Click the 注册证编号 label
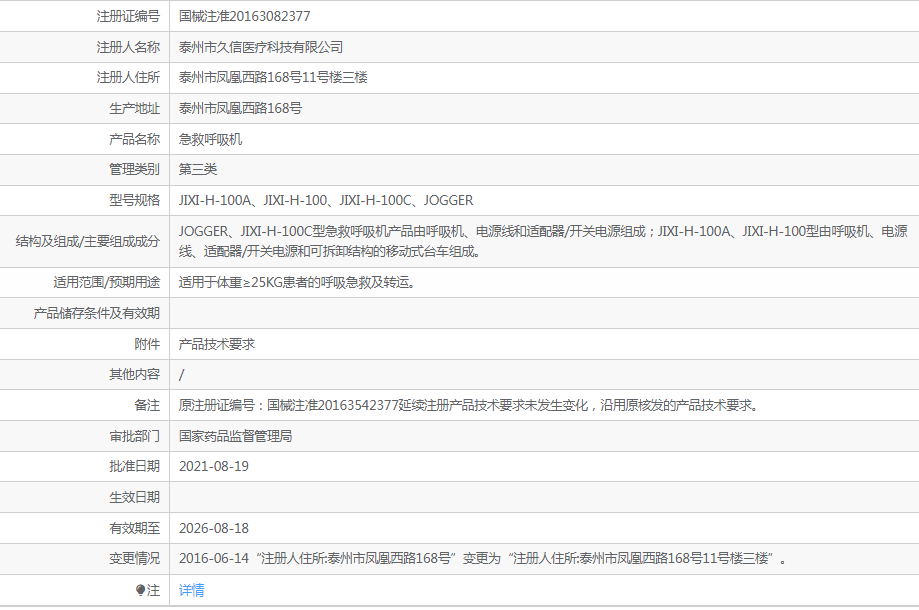 click(x=128, y=16)
